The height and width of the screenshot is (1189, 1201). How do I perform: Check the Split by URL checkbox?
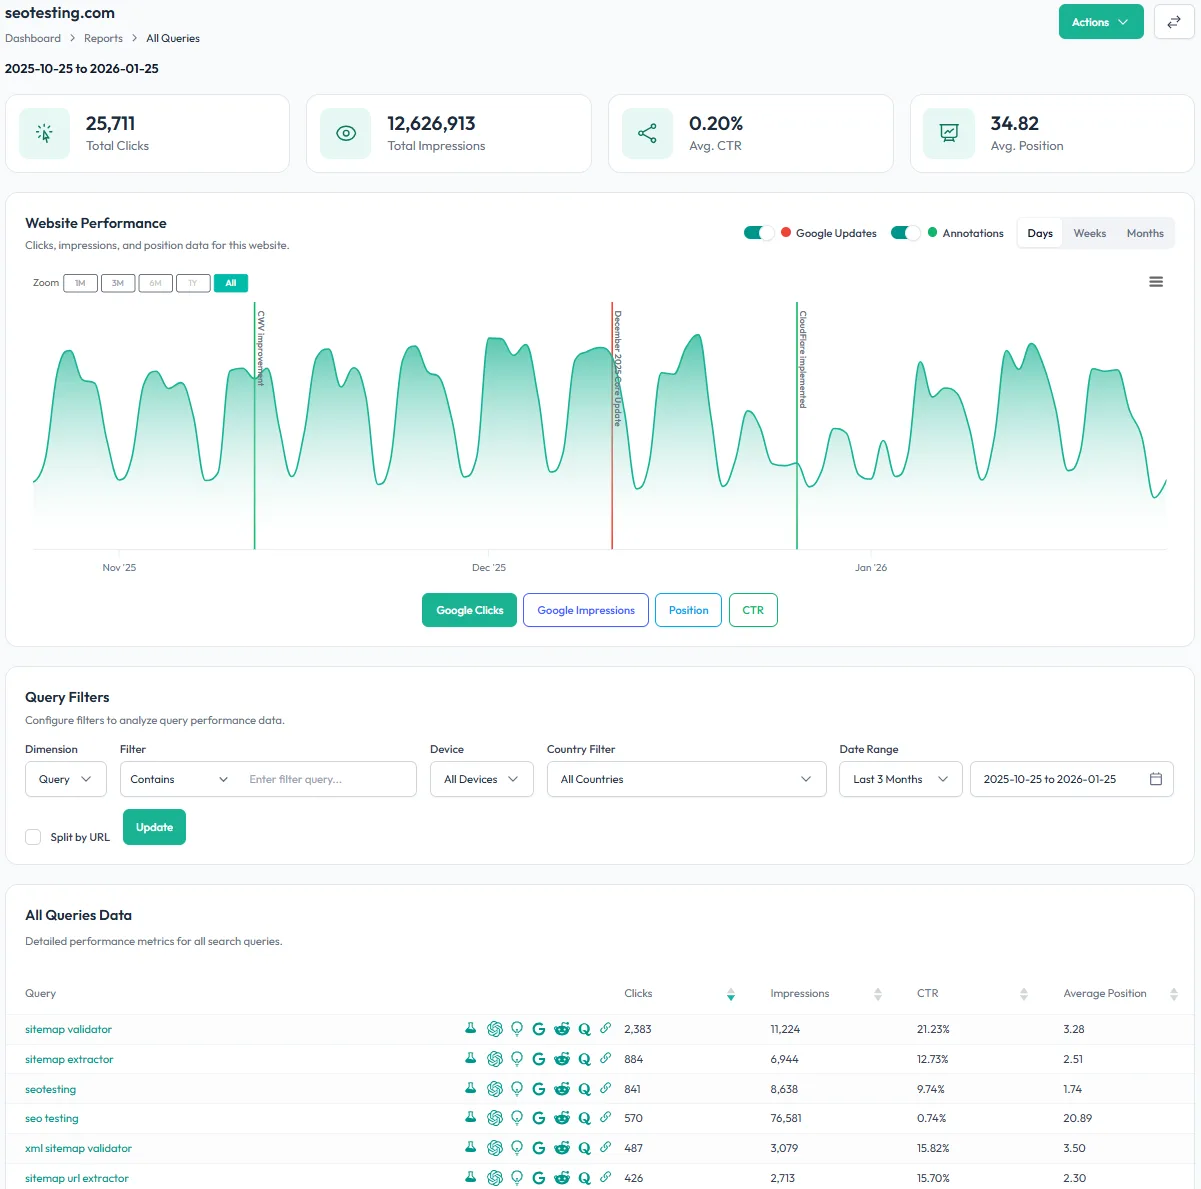tap(33, 837)
